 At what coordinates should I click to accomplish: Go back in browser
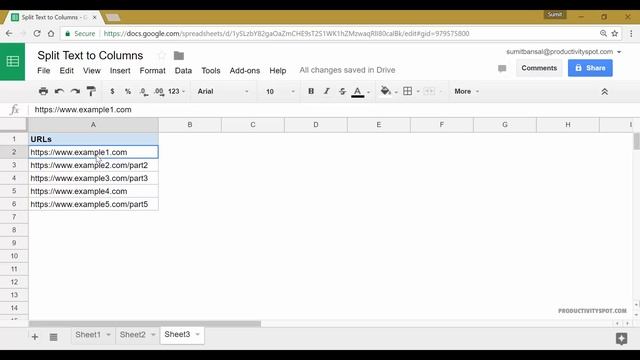9,33
